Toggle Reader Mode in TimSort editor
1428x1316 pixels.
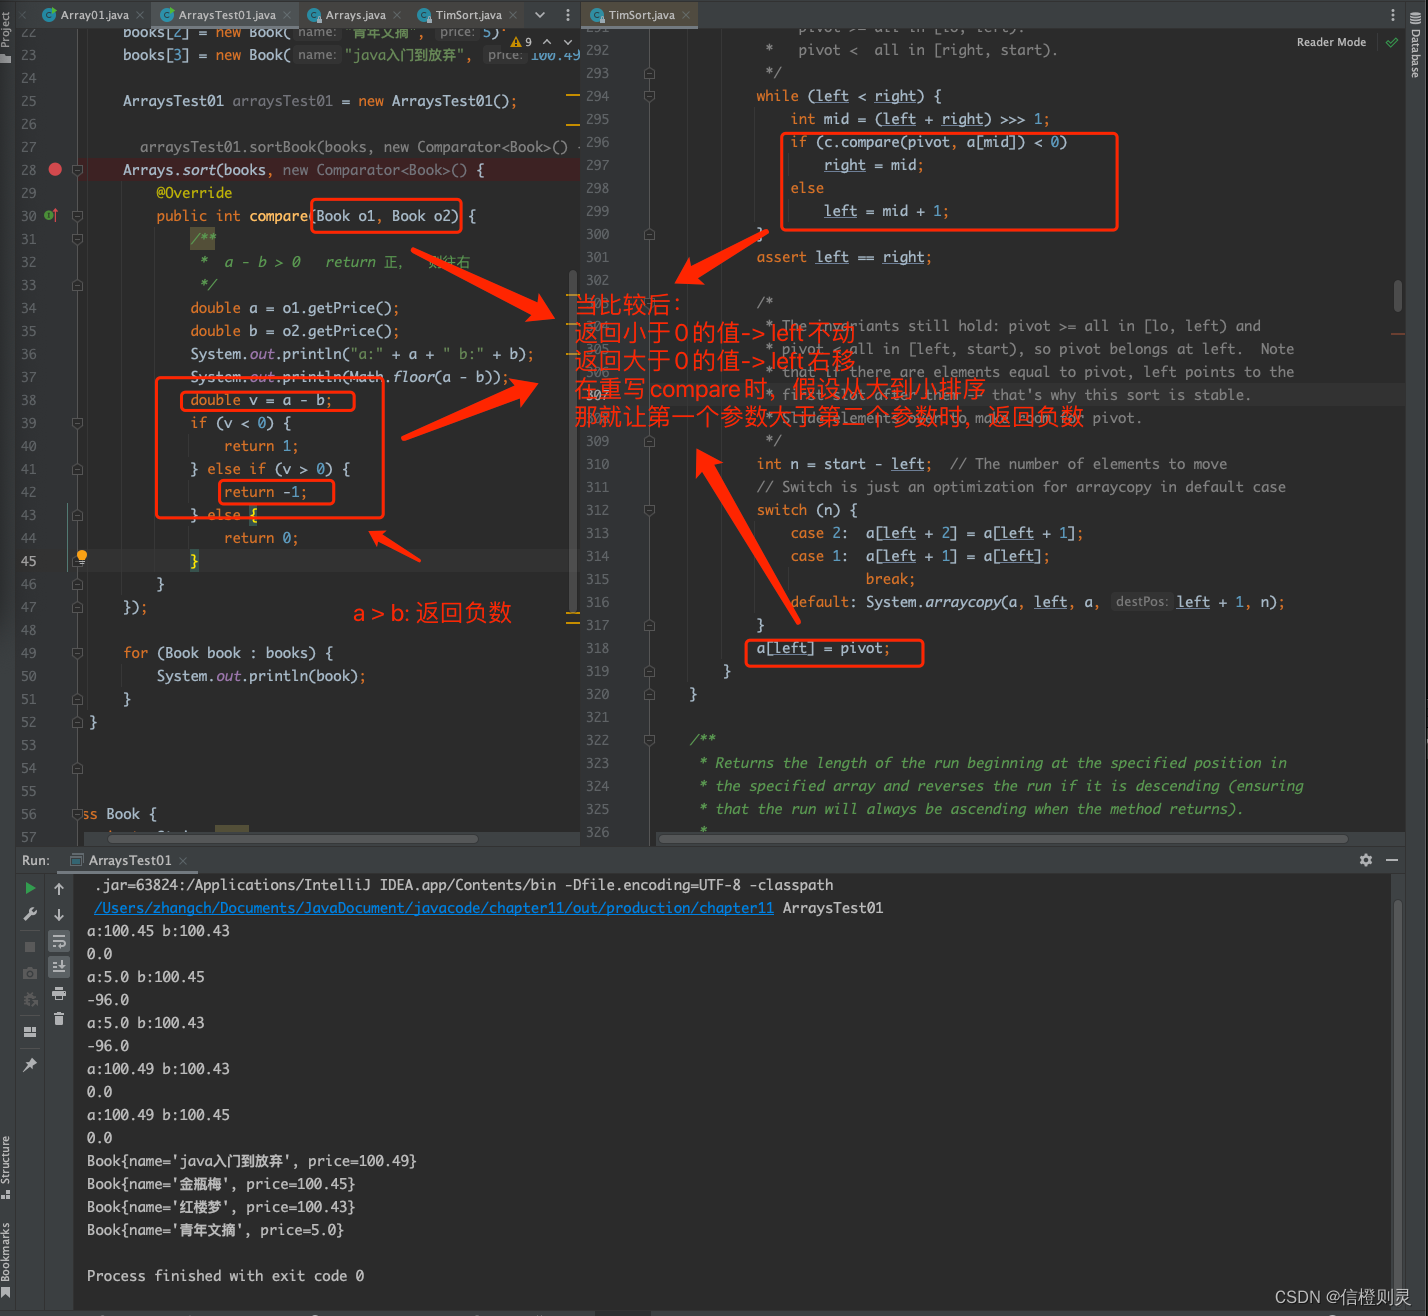tap(1331, 42)
